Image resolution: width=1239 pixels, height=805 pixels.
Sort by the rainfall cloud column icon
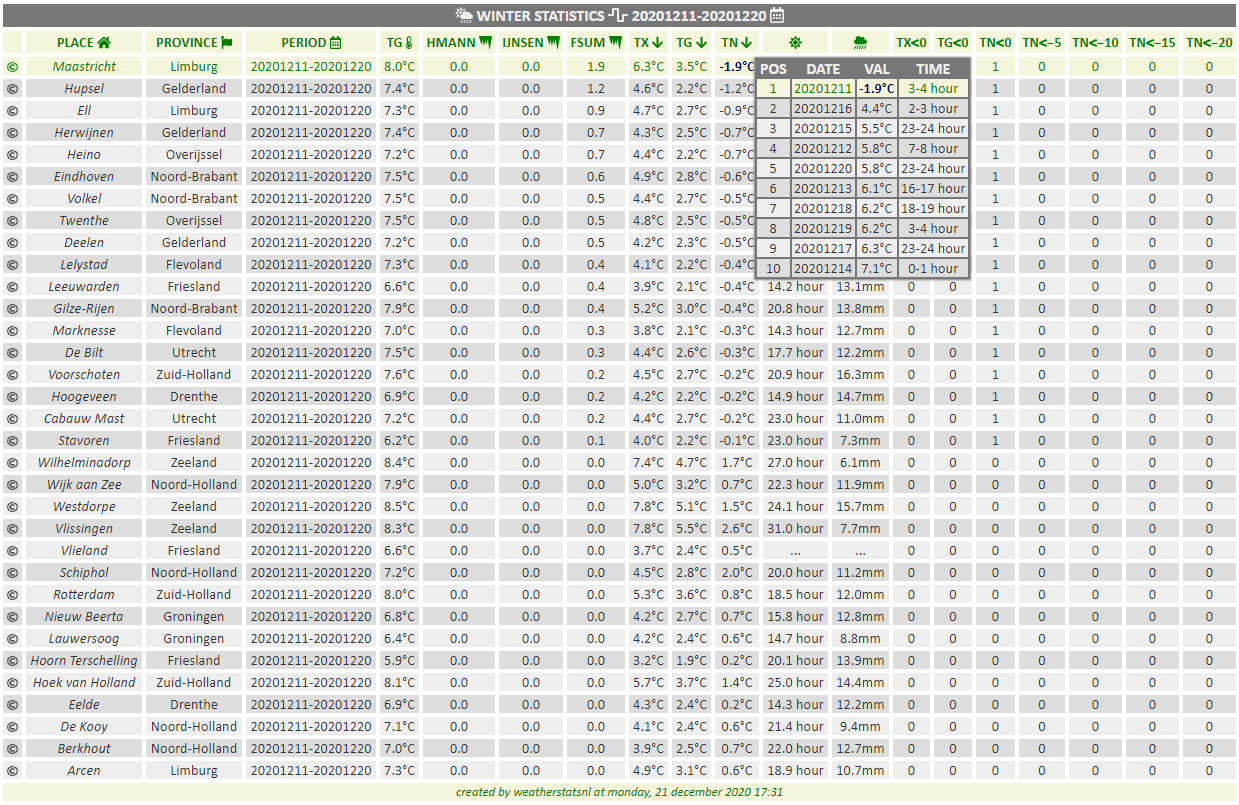pos(860,43)
